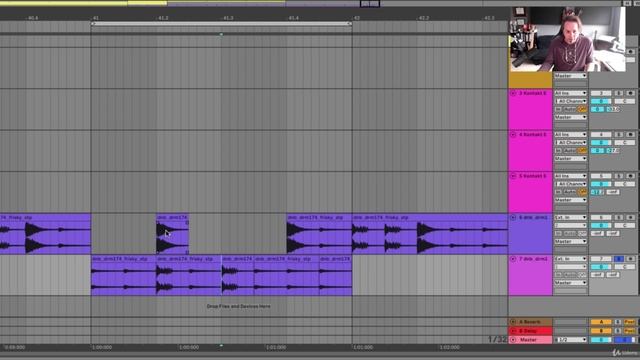The height and width of the screenshot is (360, 640).
Task: Unfold the A Reverb return track
Action: pyautogui.click(x=513, y=322)
